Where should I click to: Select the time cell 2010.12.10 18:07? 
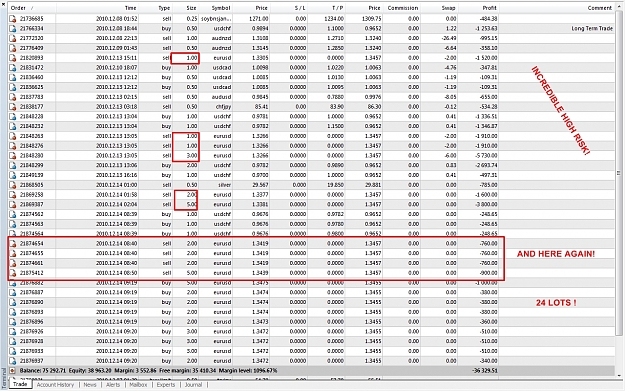(x=116, y=68)
